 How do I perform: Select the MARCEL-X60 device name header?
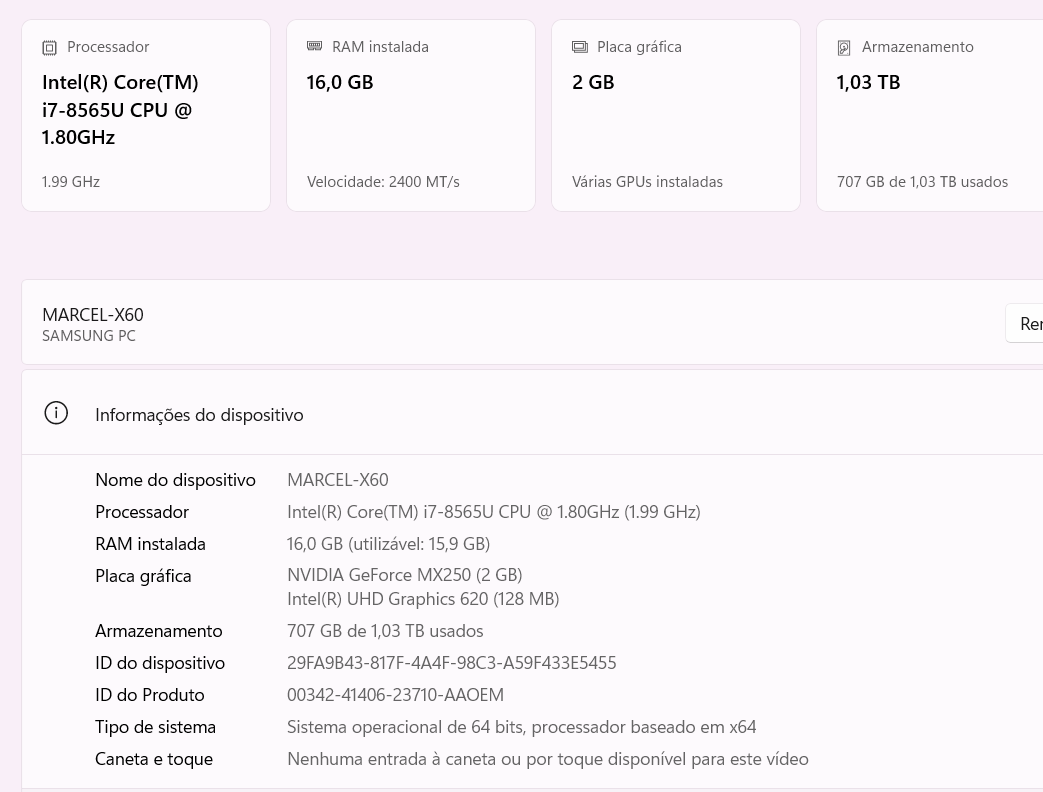[92, 315]
